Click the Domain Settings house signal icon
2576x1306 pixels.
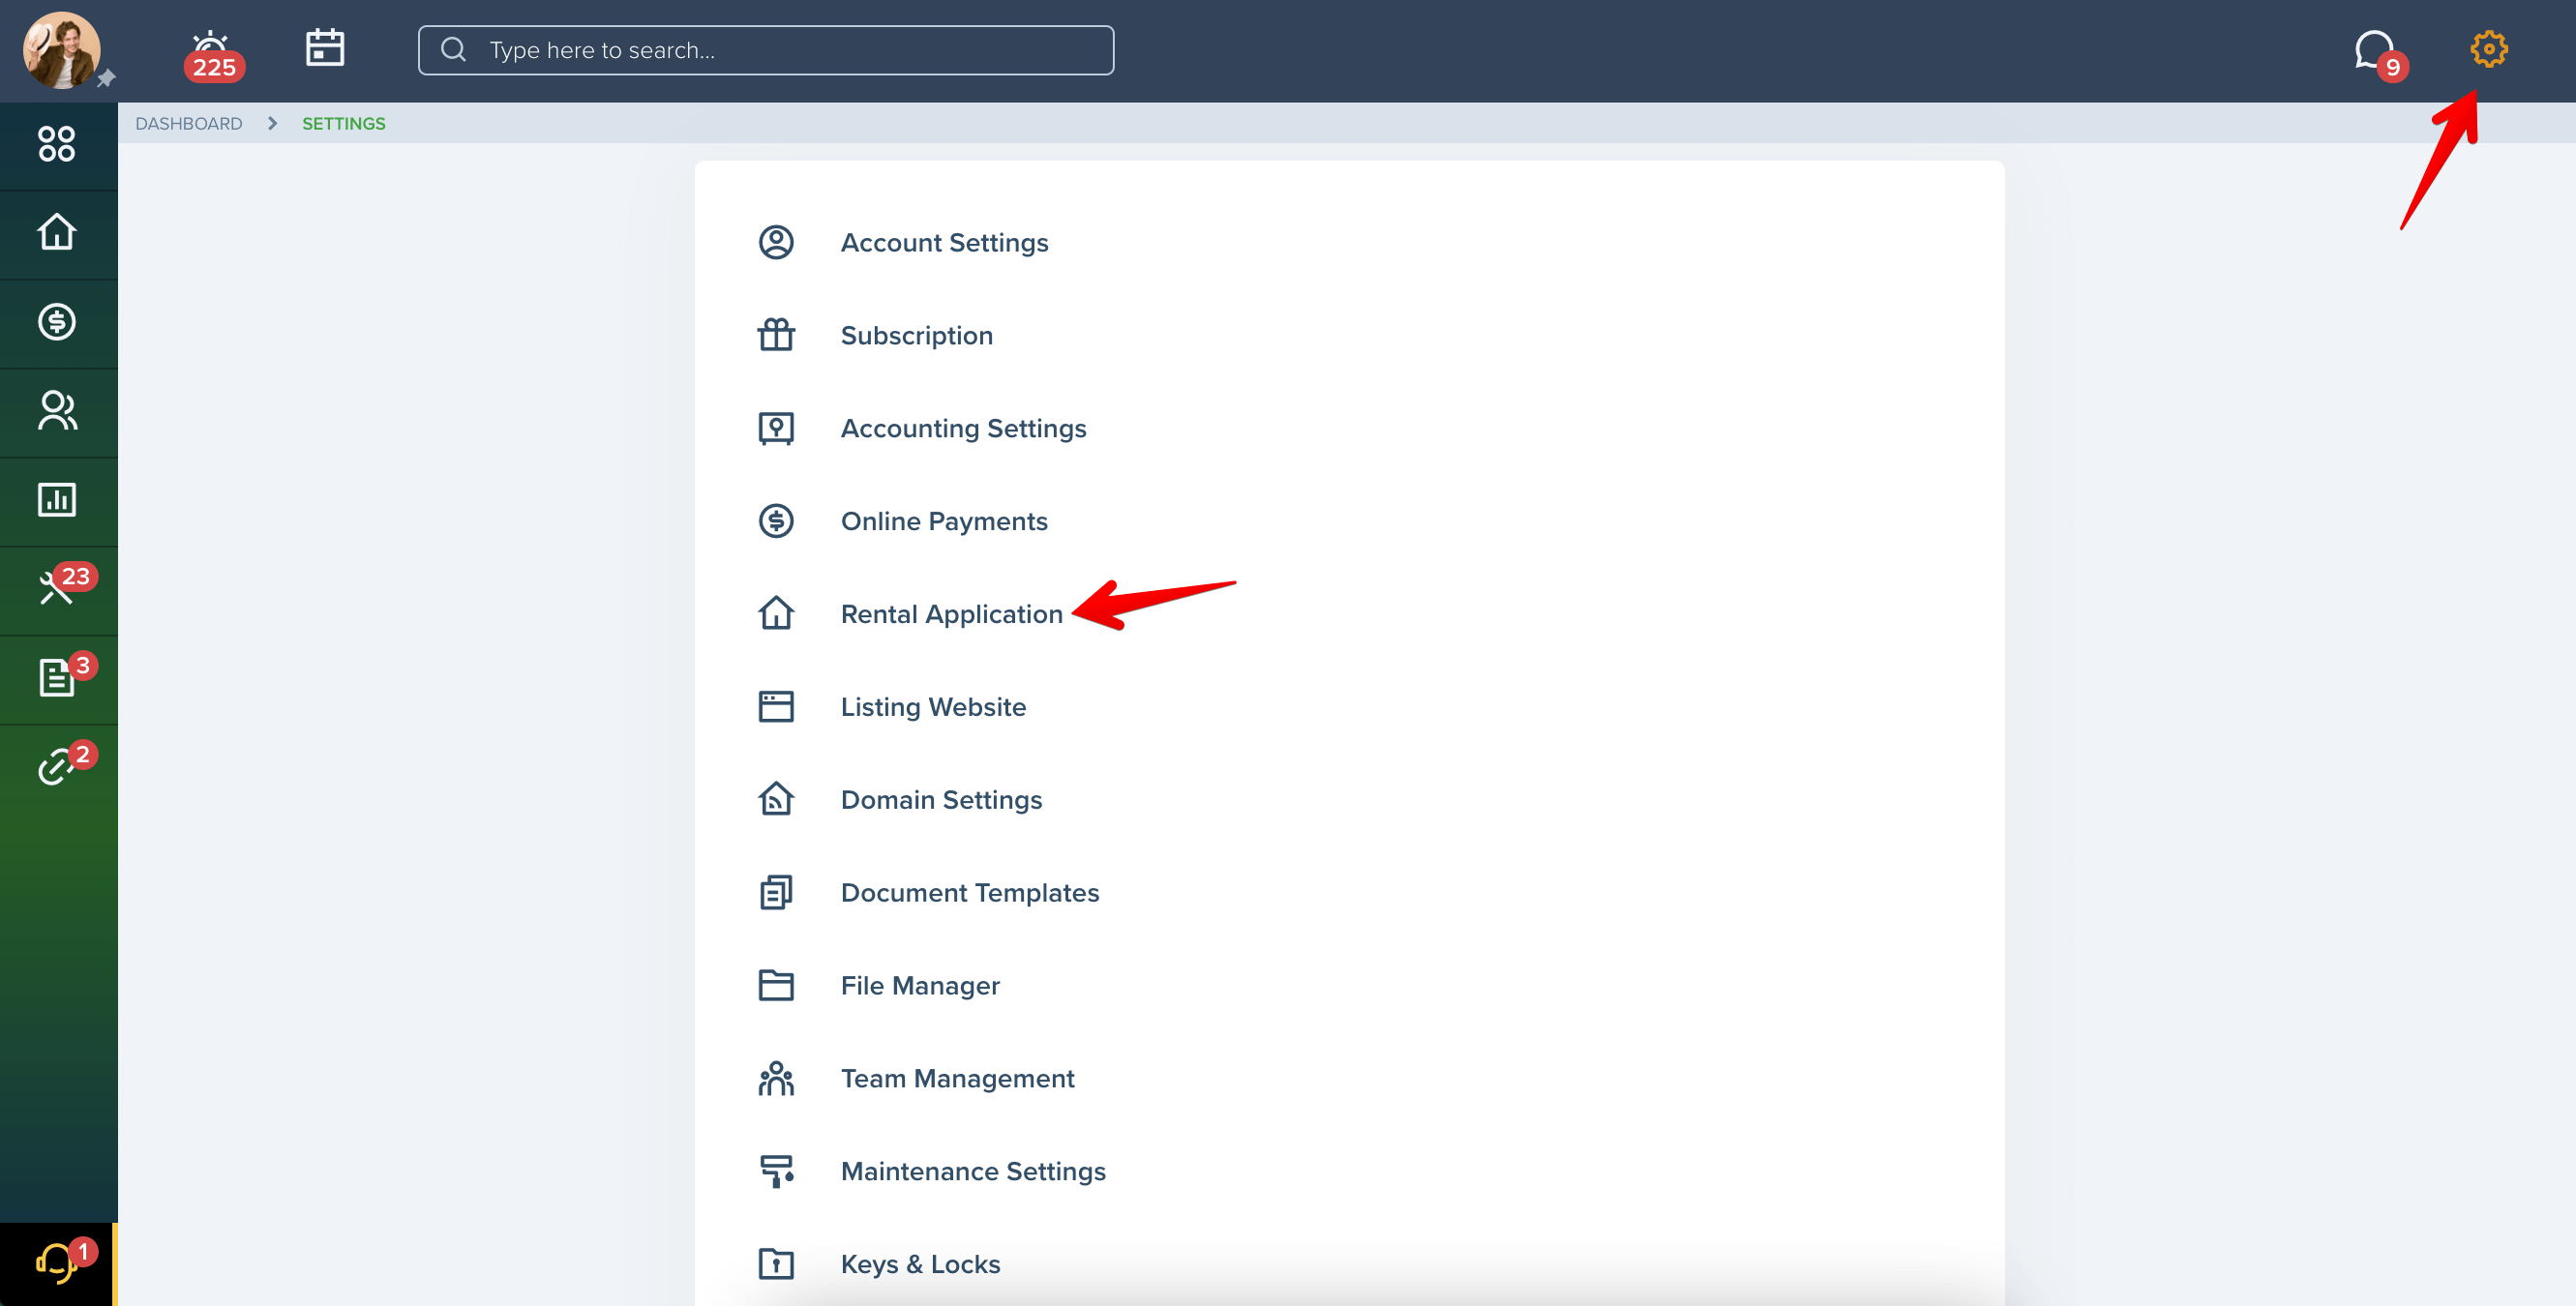(x=776, y=800)
